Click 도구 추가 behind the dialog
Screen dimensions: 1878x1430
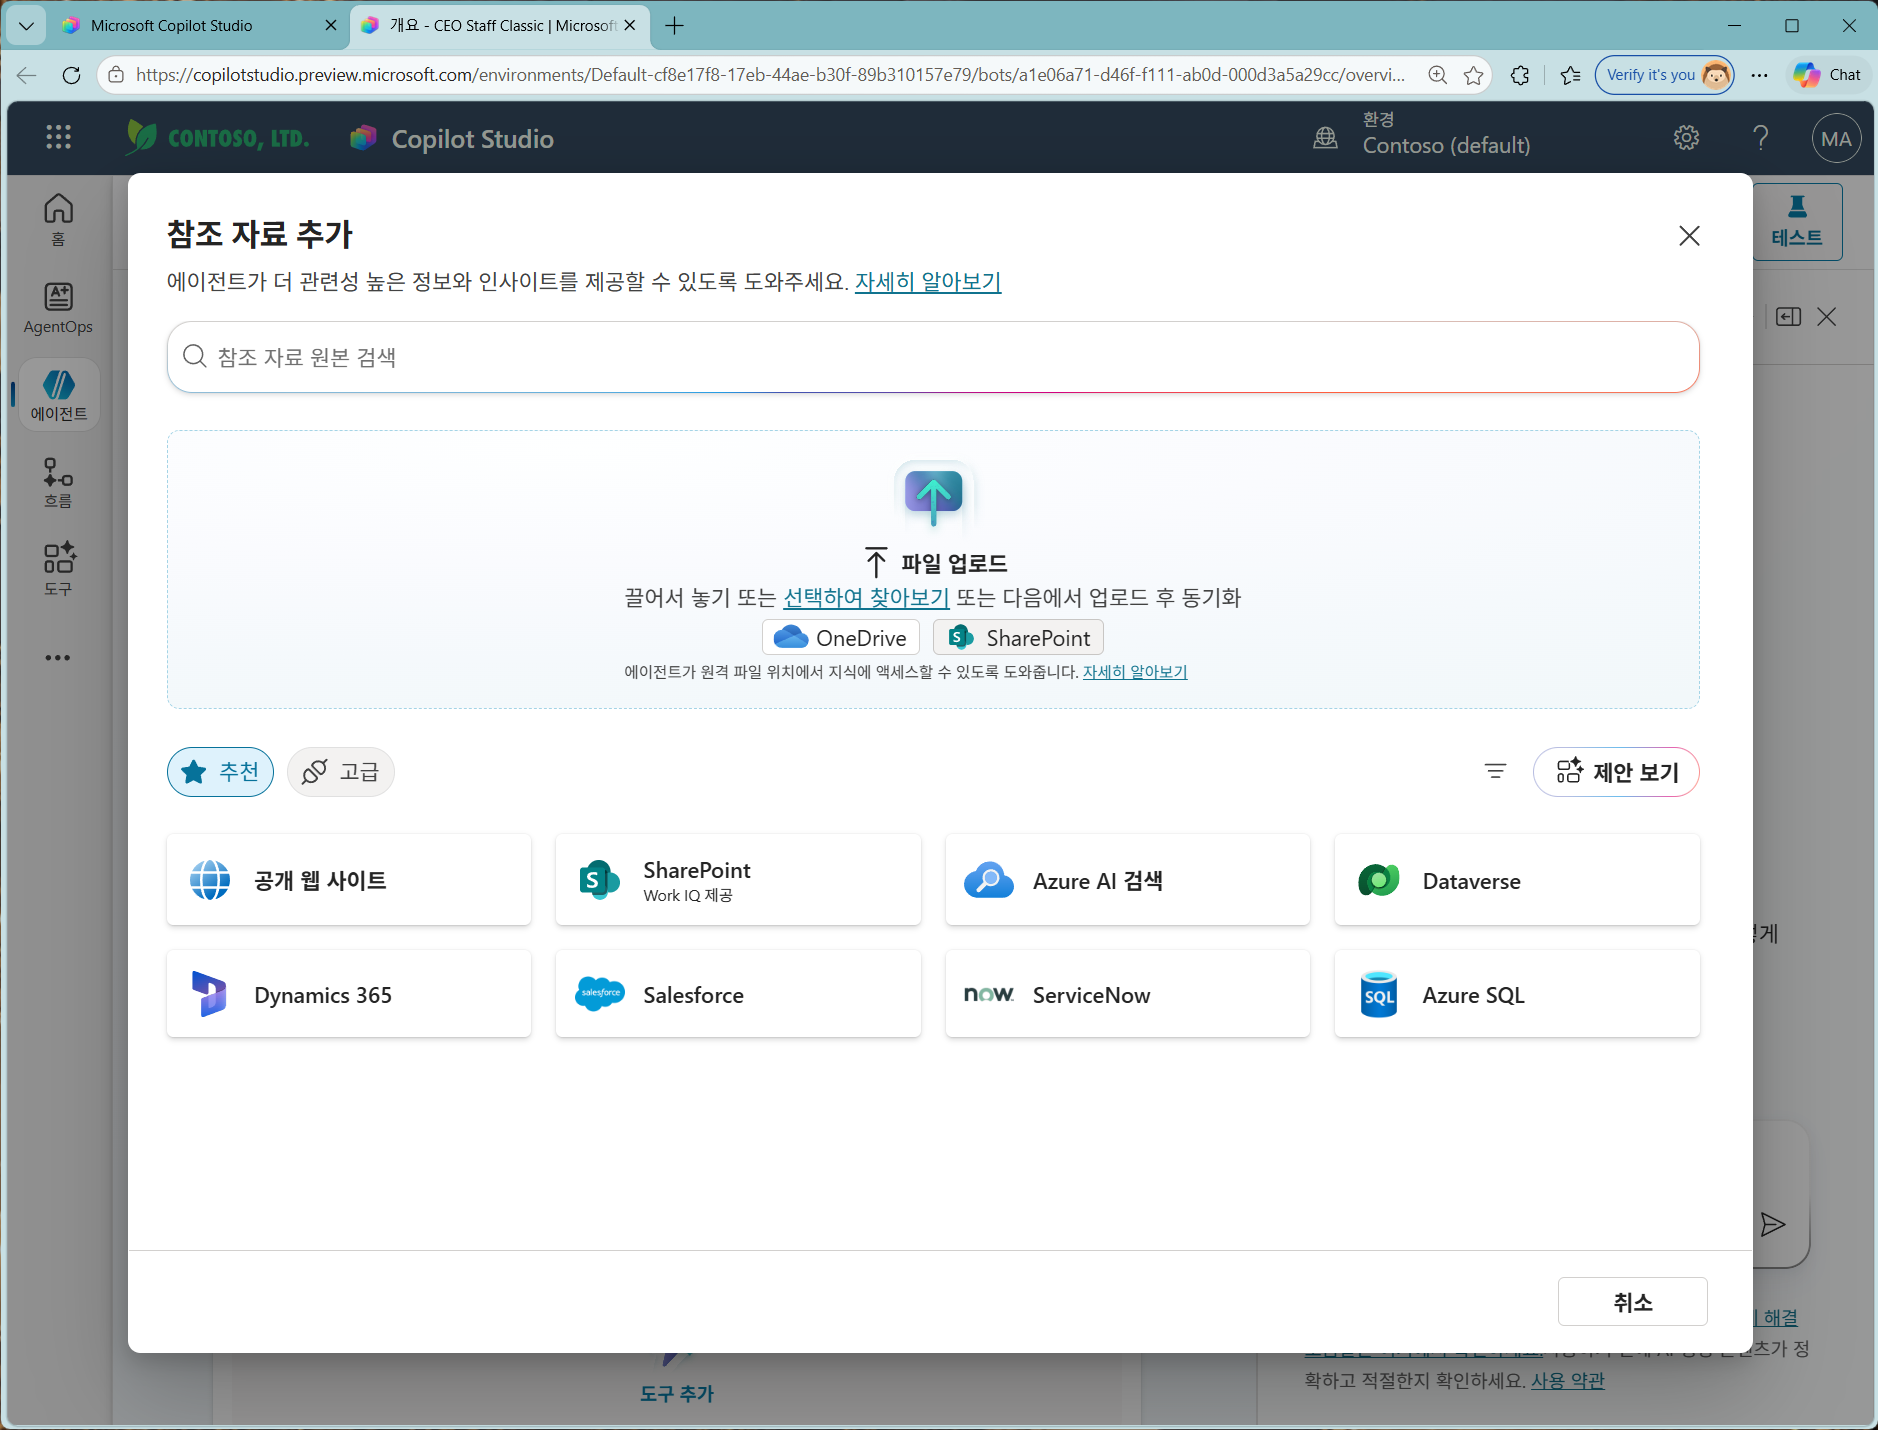pos(677,1393)
